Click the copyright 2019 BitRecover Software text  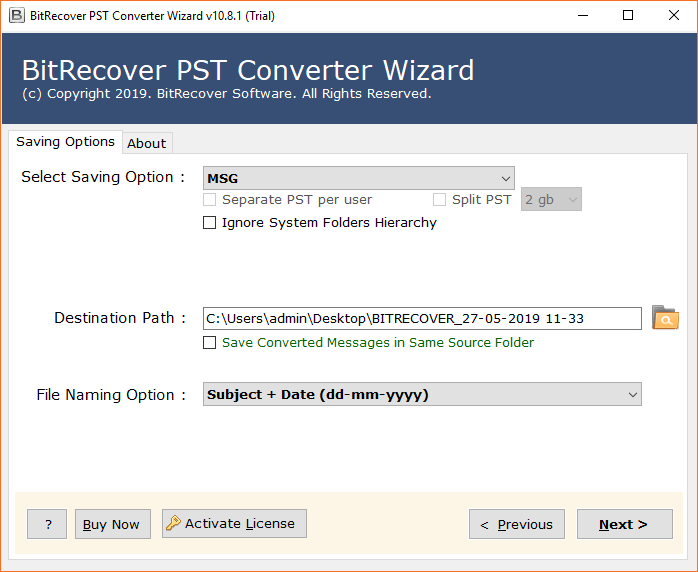(x=227, y=94)
